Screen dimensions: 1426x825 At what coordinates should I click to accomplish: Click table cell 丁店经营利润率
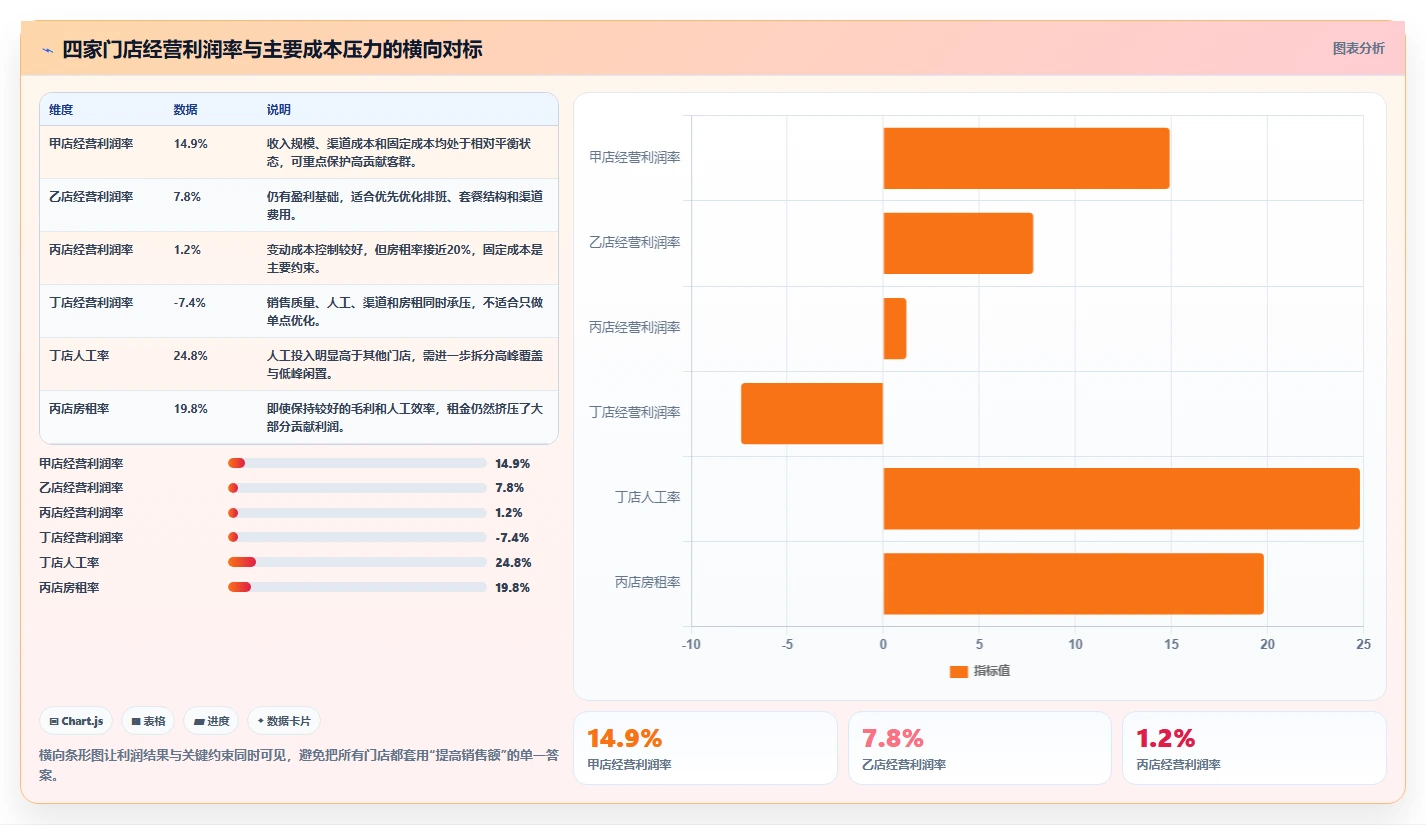coord(91,302)
